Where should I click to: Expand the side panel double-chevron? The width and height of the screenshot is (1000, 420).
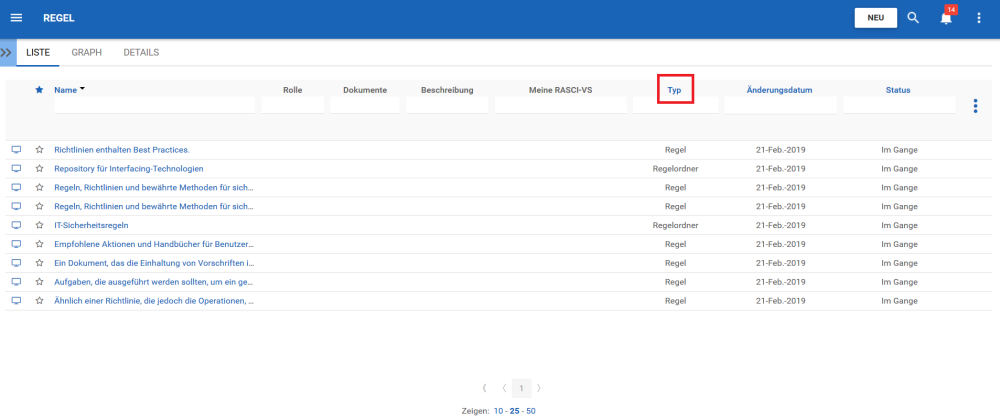pyautogui.click(x=7, y=53)
